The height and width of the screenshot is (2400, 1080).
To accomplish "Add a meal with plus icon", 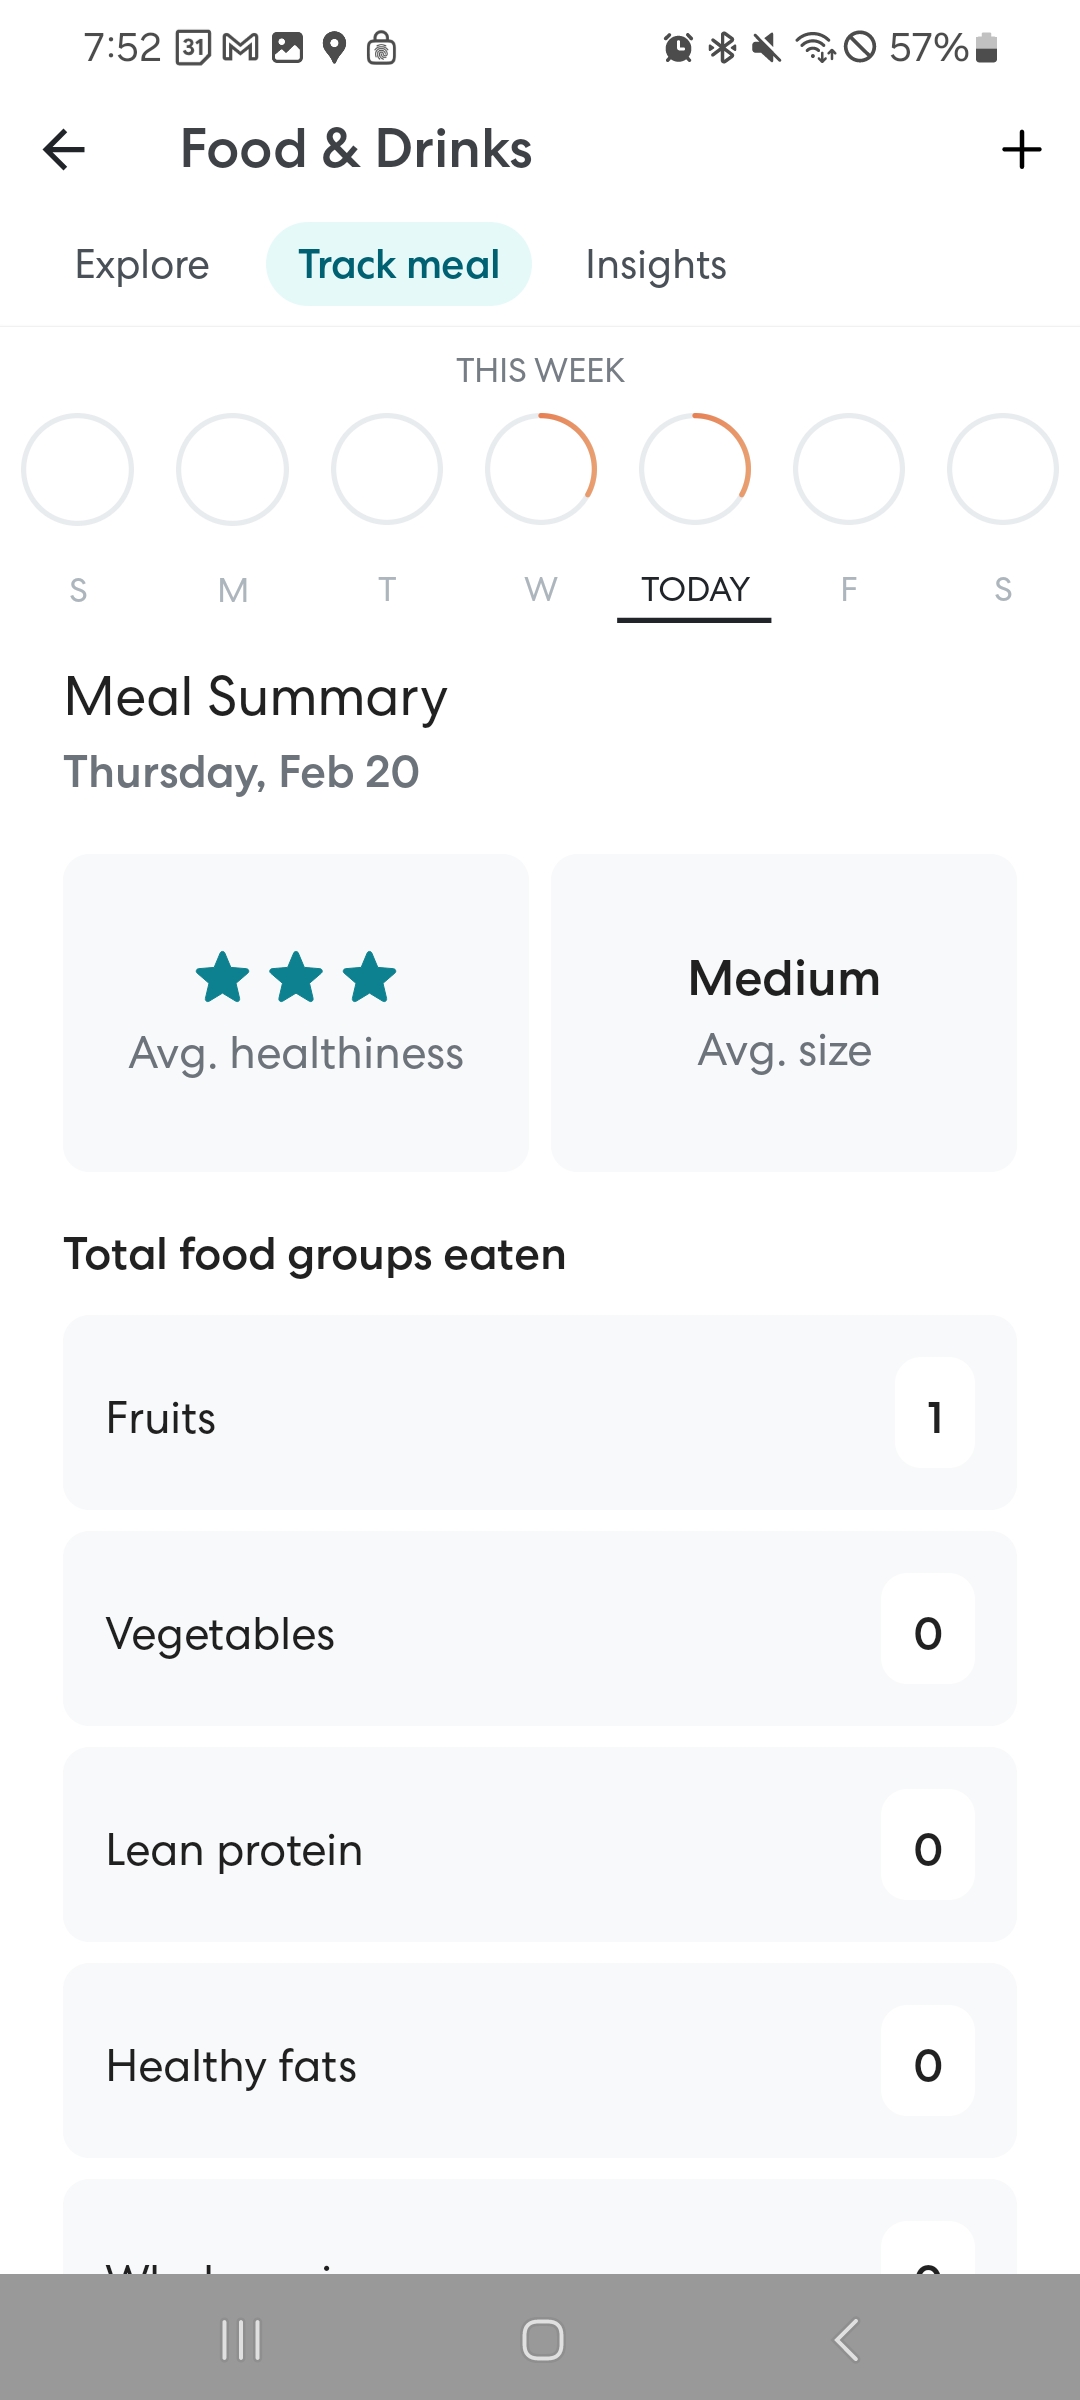I will point(1021,150).
